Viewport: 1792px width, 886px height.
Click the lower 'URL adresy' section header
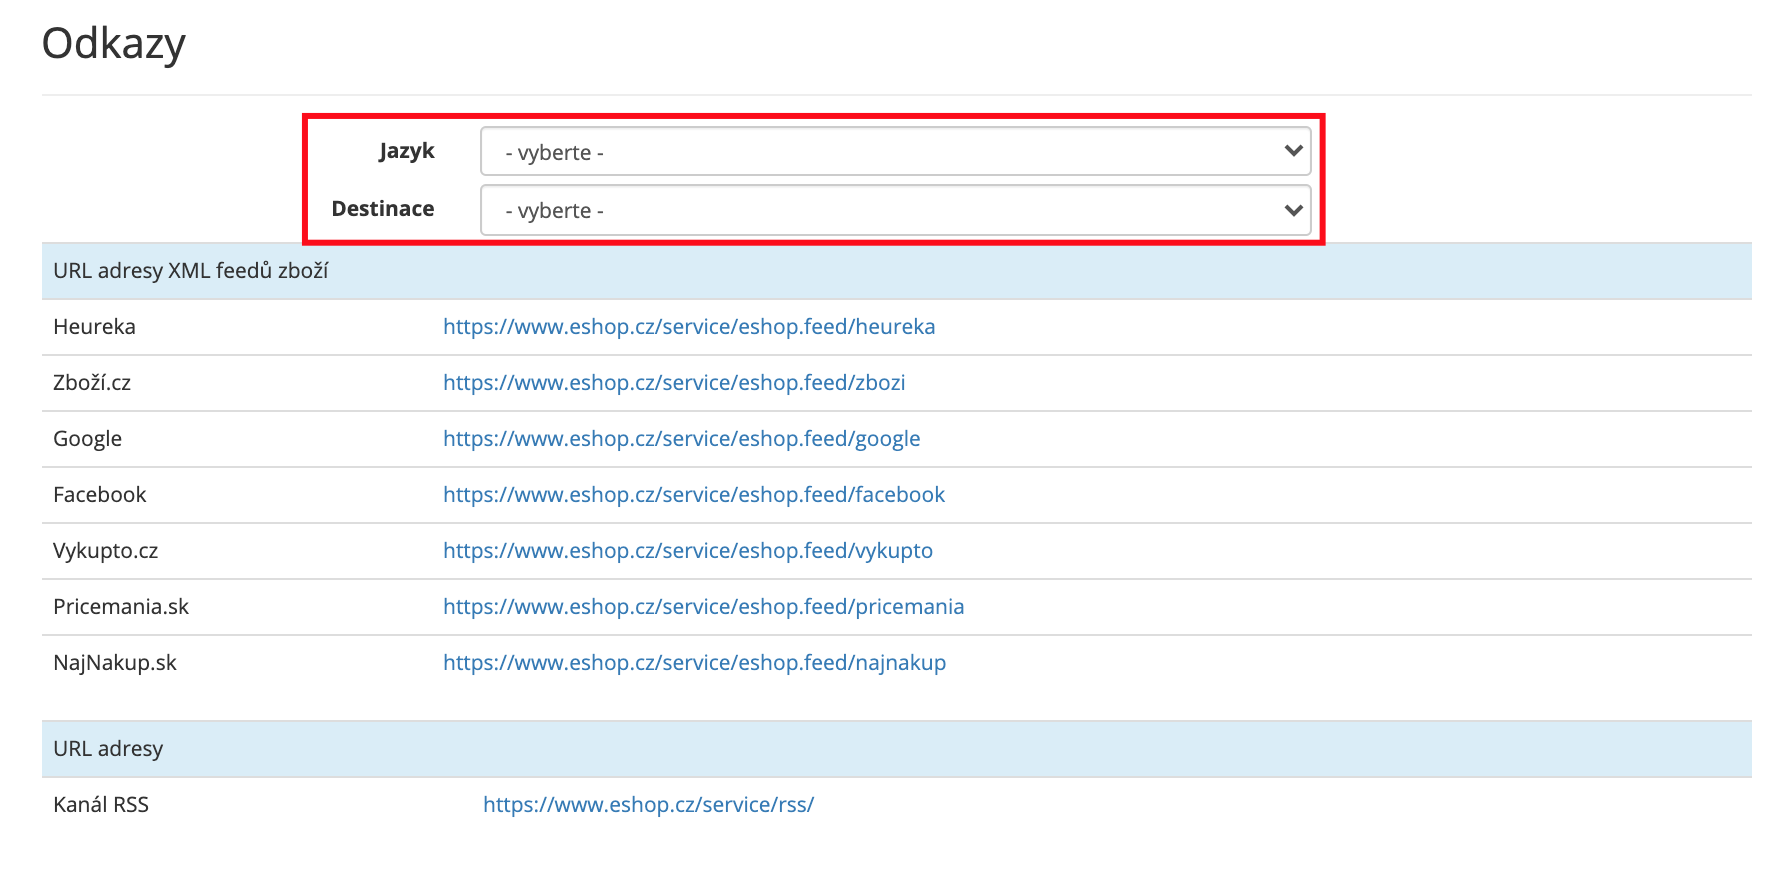[x=108, y=749]
